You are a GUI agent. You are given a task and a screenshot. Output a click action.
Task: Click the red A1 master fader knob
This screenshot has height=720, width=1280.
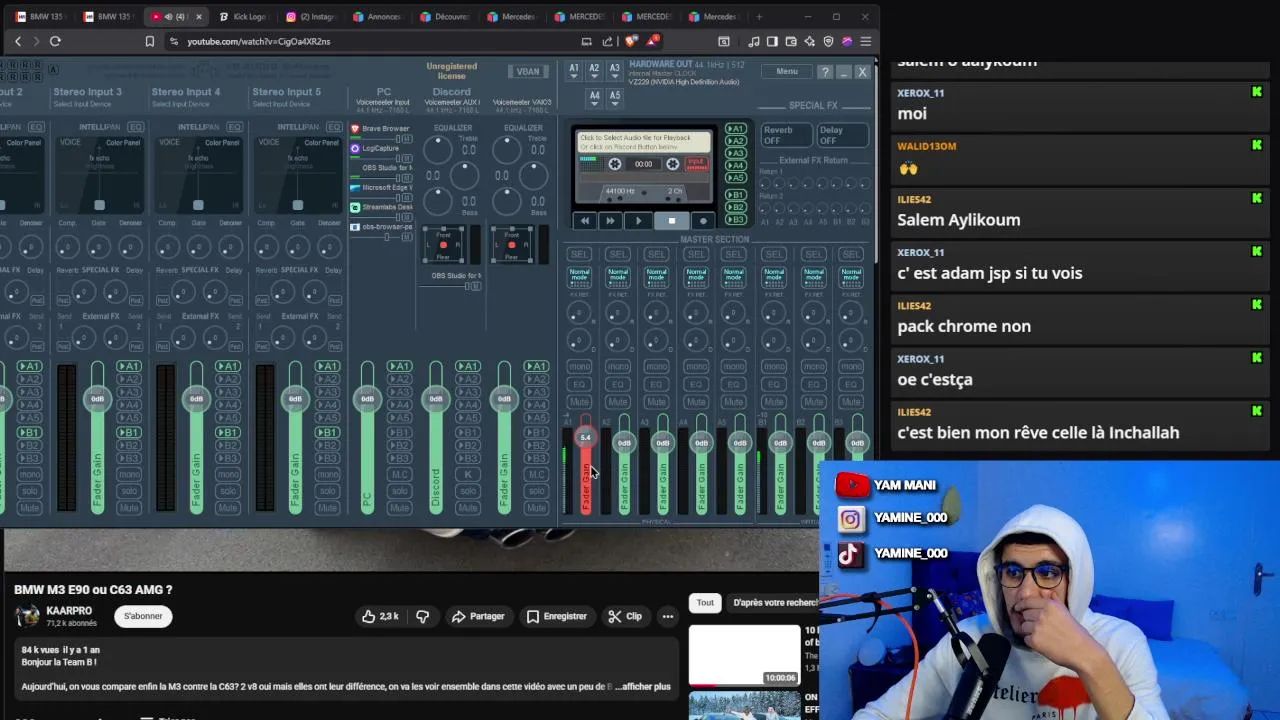(585, 438)
